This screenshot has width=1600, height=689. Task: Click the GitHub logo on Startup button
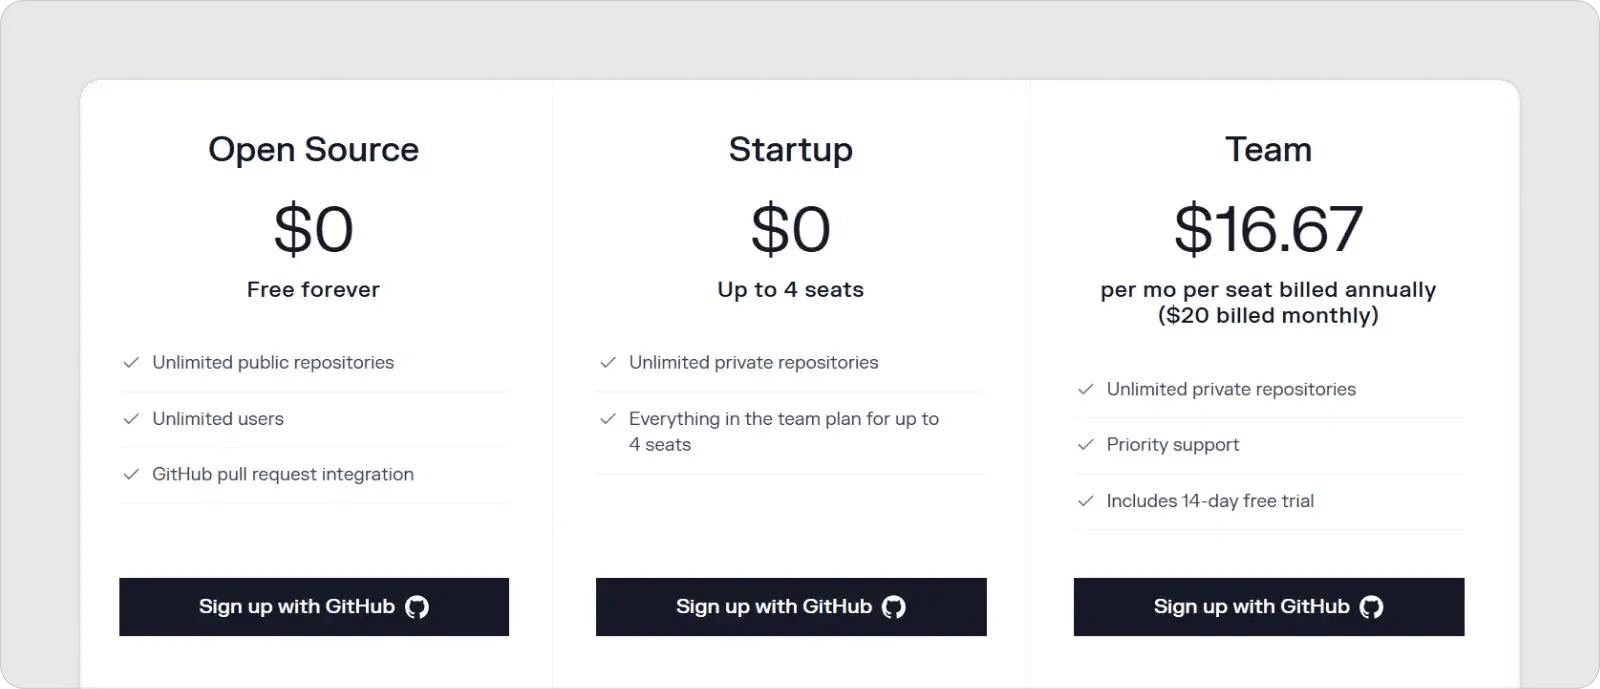click(895, 606)
